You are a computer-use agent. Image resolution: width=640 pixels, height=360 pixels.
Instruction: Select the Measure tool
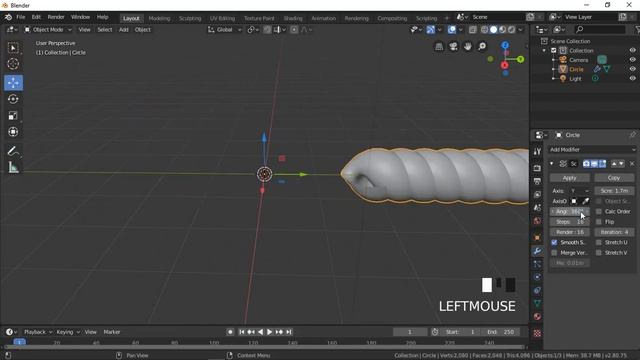[13, 168]
